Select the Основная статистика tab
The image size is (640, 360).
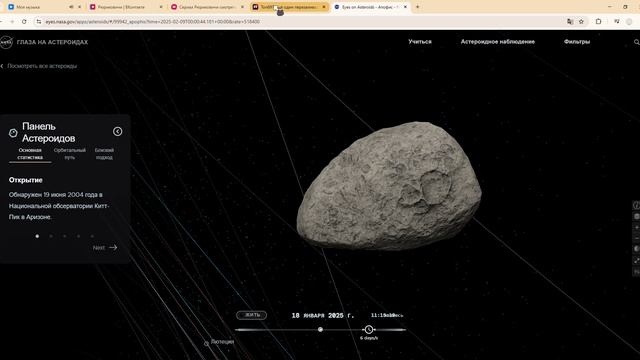click(30, 153)
